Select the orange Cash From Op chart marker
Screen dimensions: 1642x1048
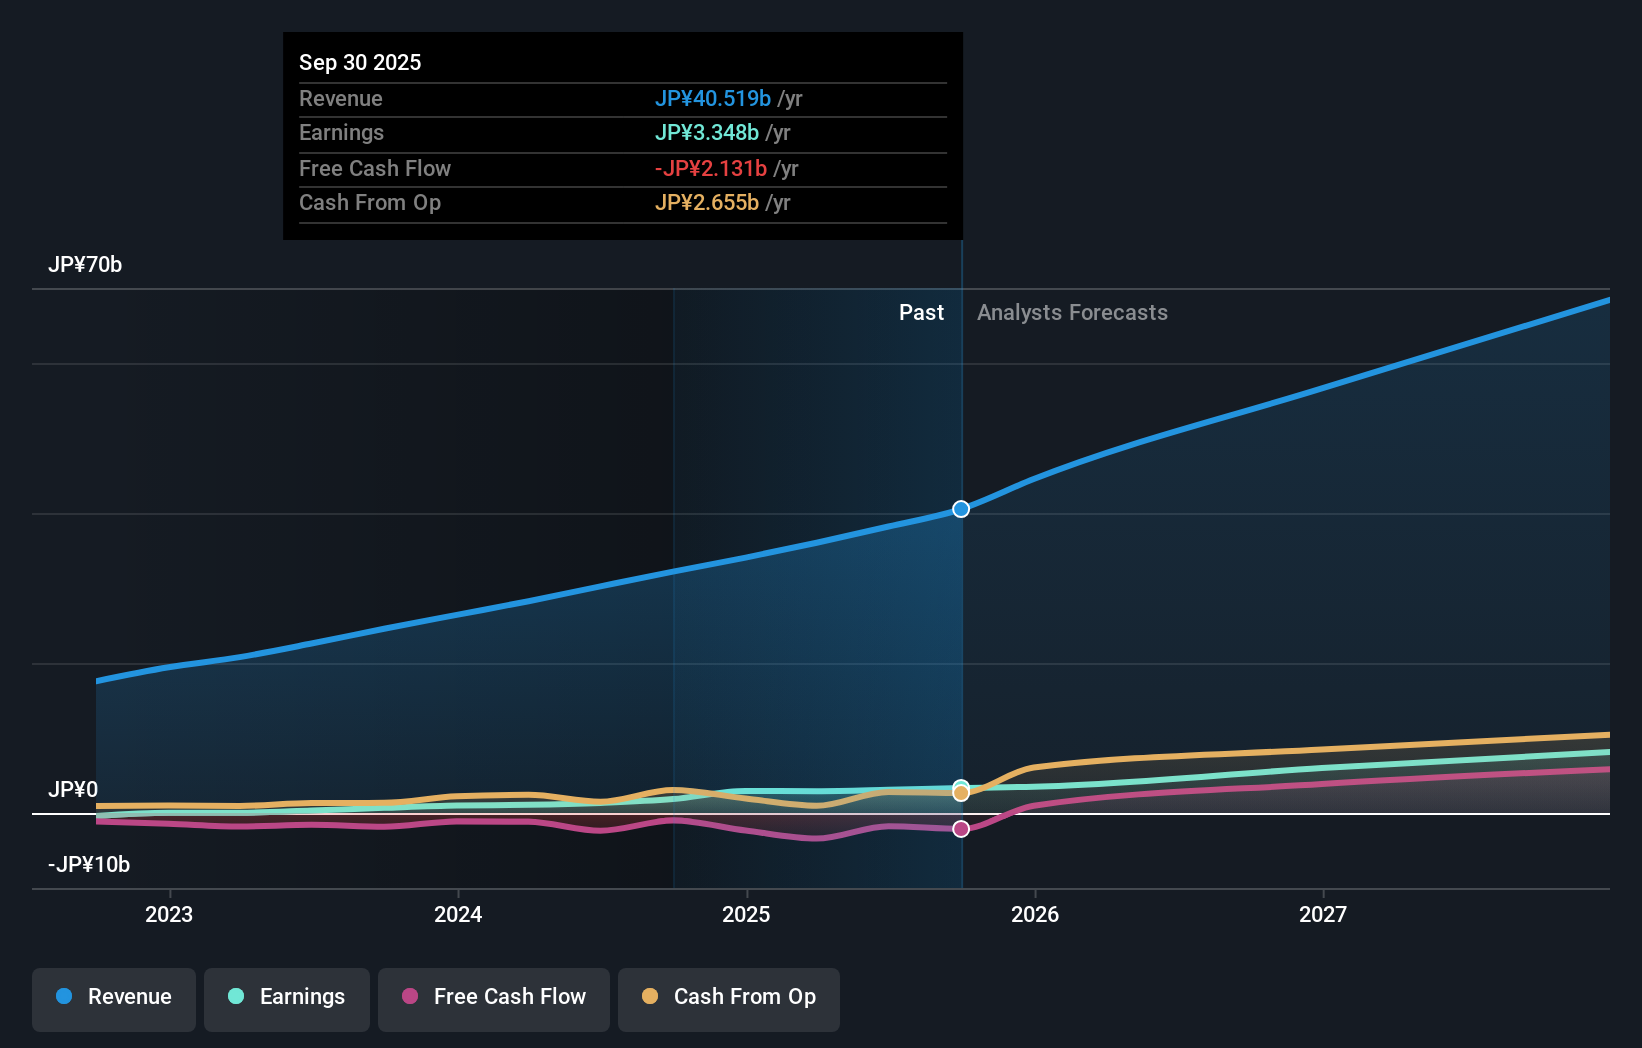click(961, 792)
